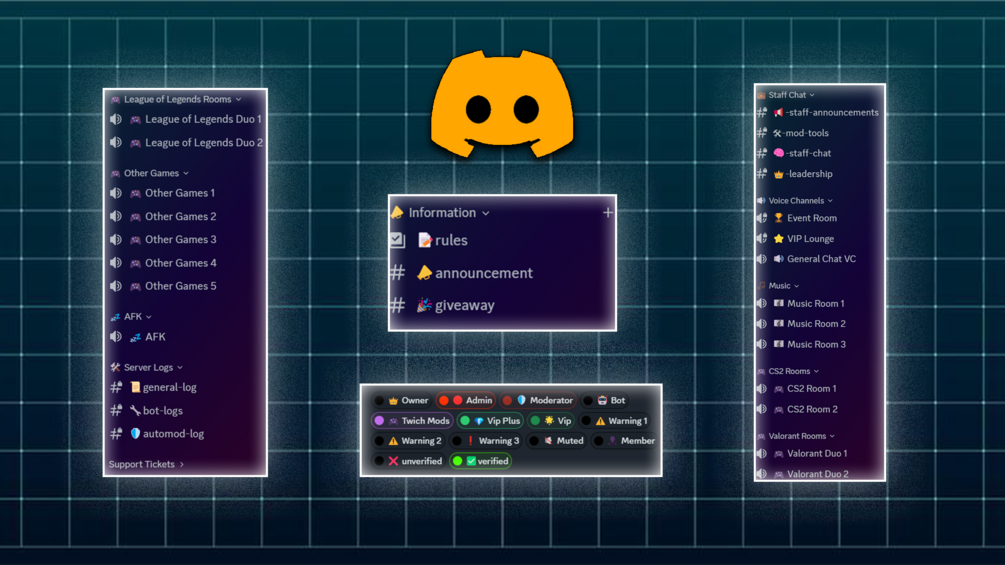Collapse the Server Logs category
Viewport: 1005px width, 565px height.
coord(147,367)
